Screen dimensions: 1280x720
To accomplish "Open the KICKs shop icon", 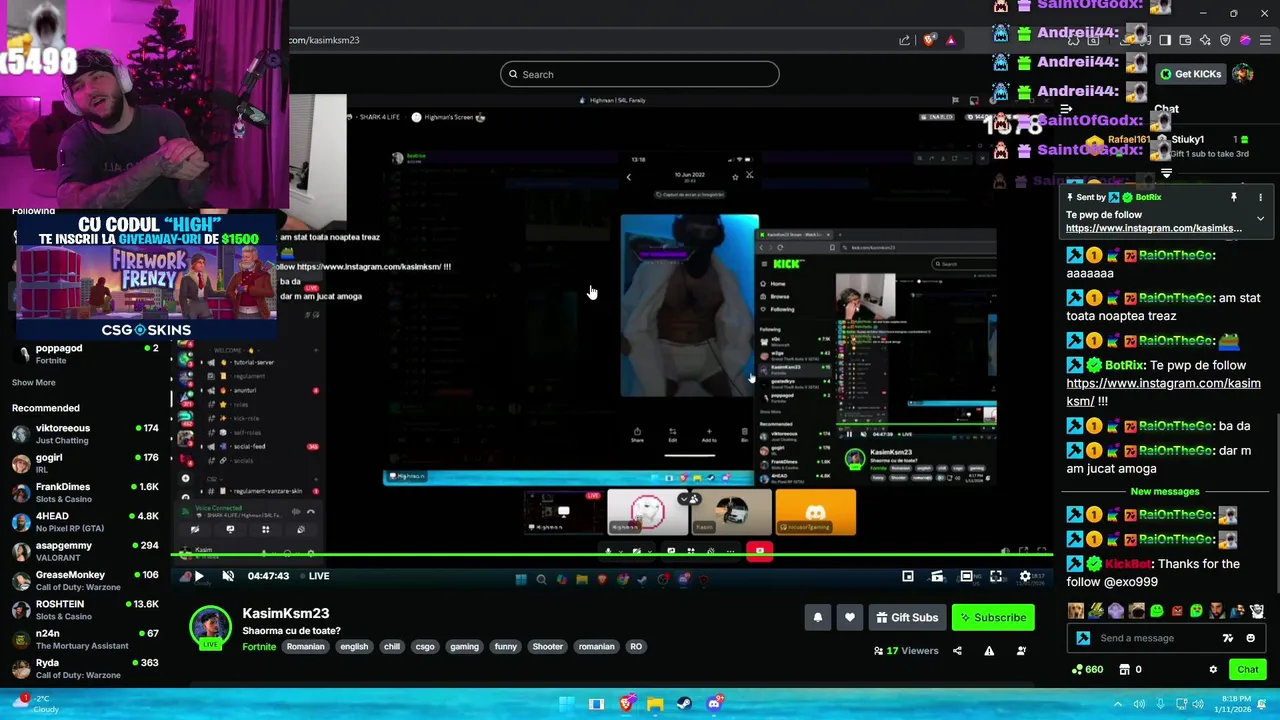I will 1124,670.
